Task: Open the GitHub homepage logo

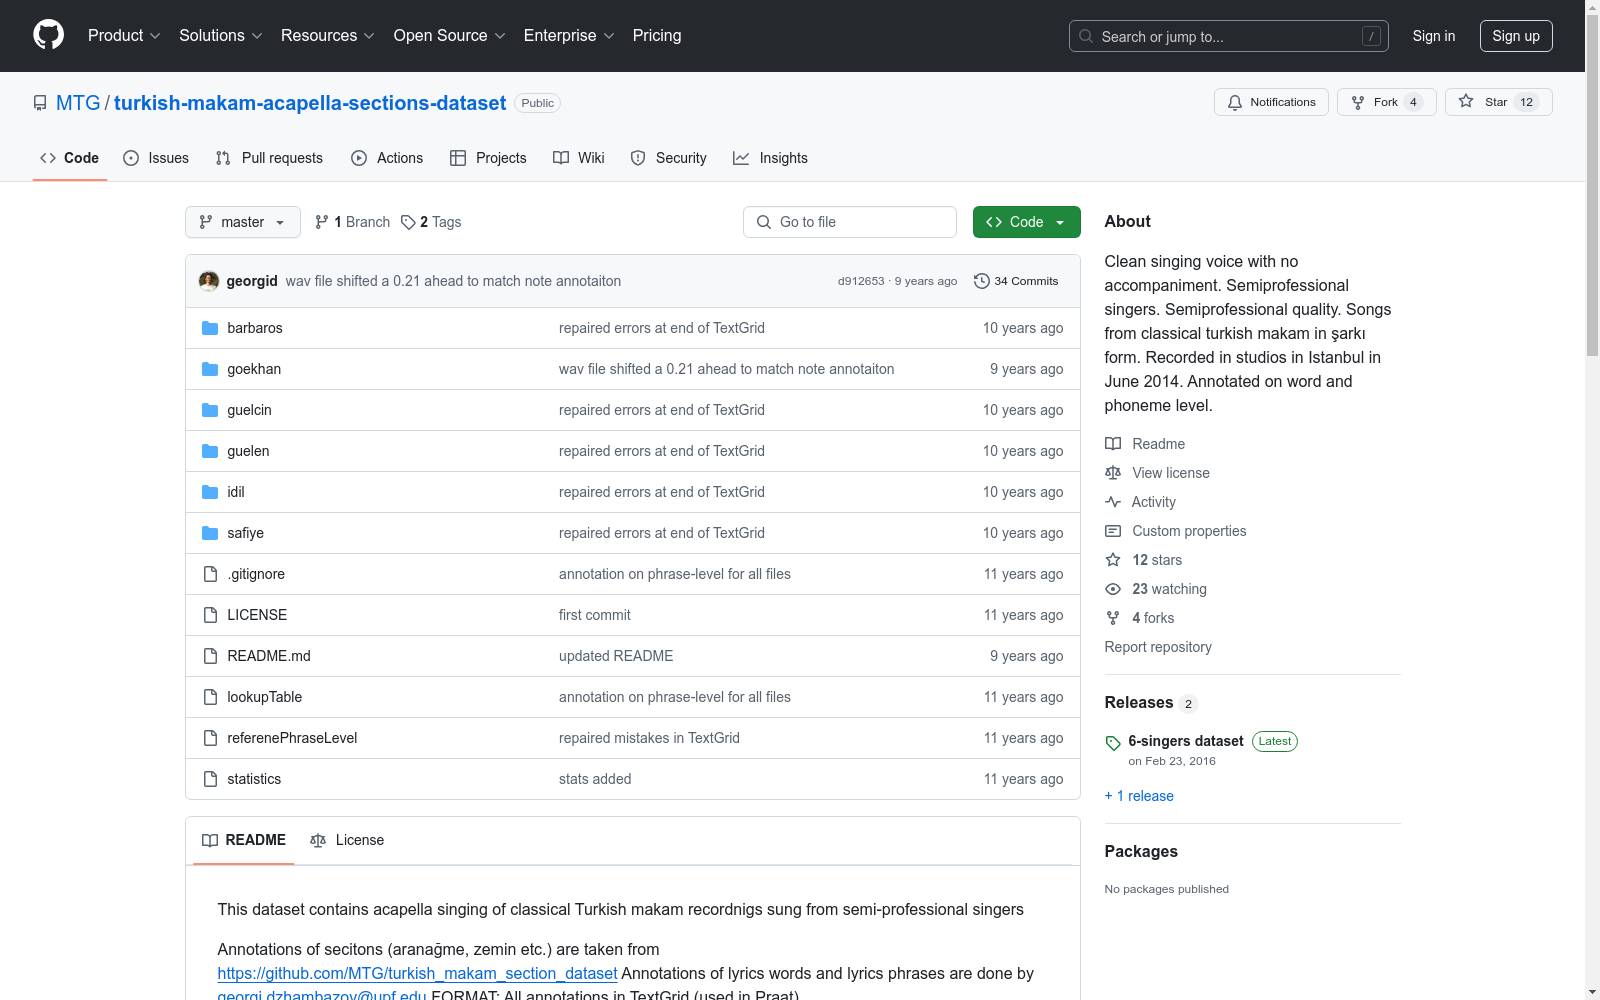Action: pyautogui.click(x=48, y=35)
